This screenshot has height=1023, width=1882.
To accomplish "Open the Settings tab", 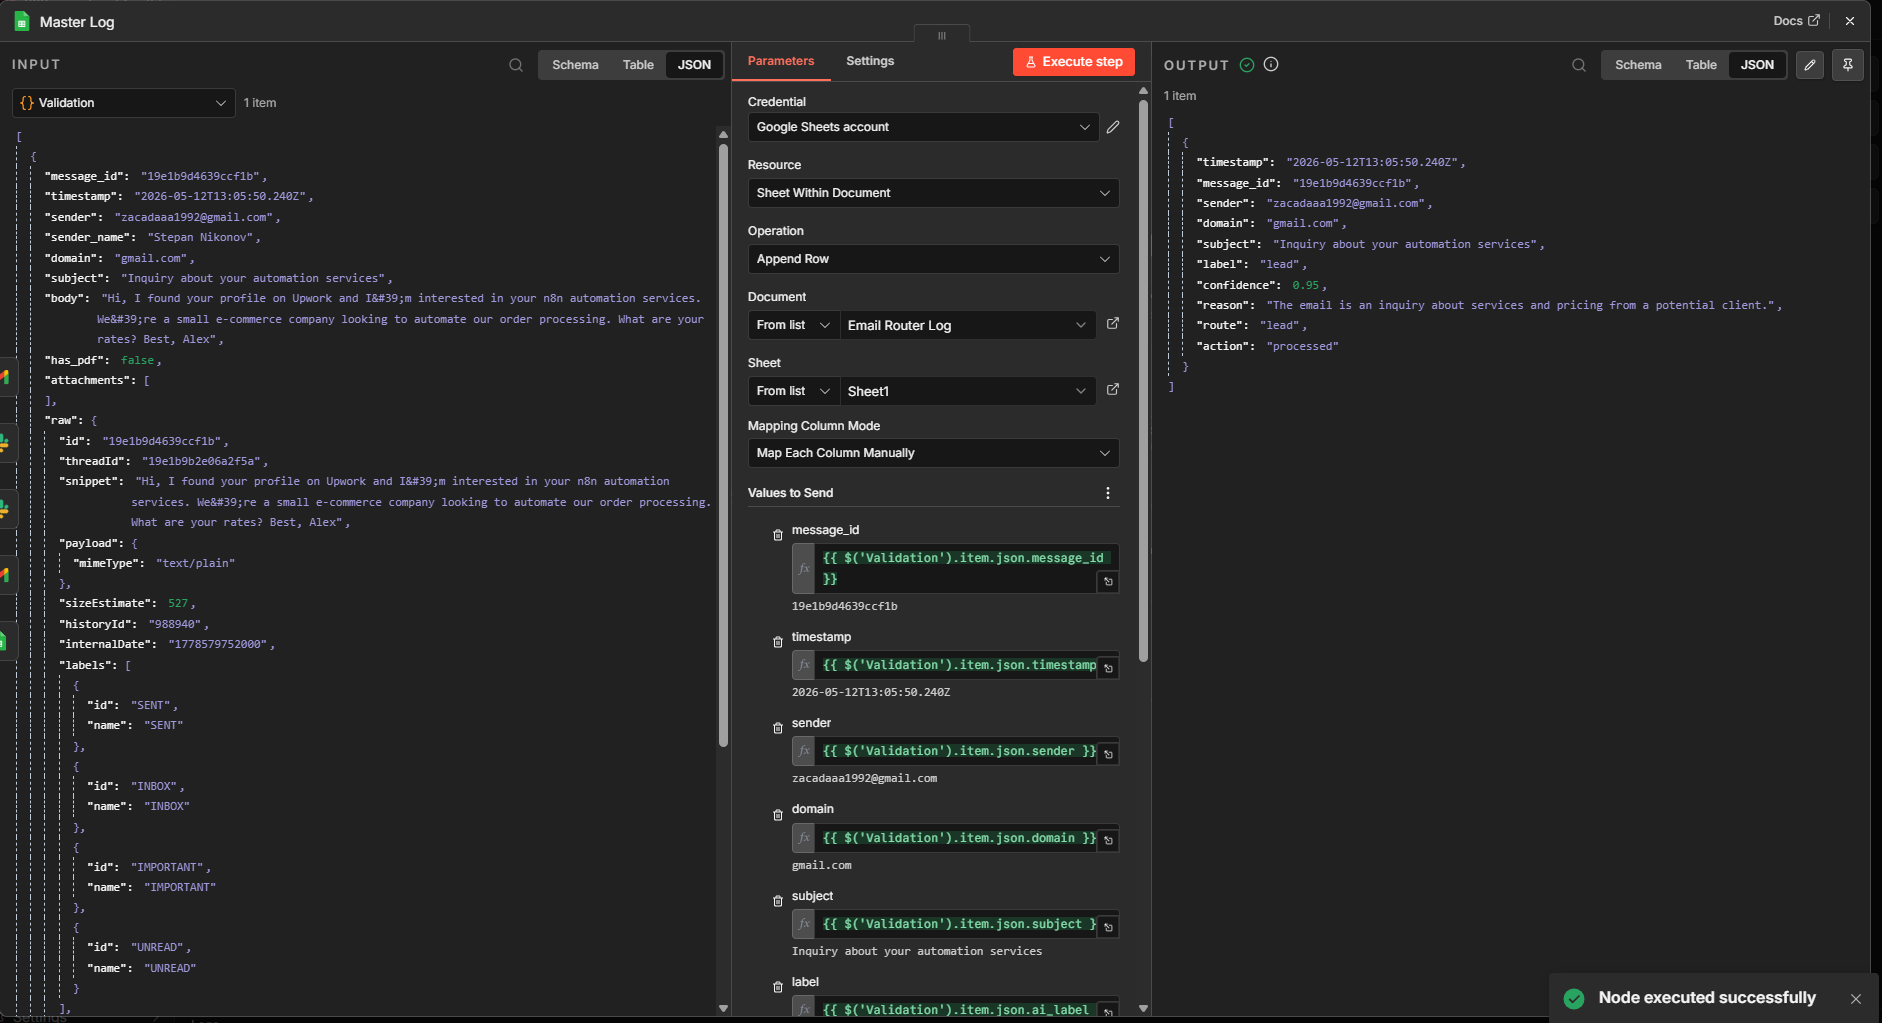I will [870, 61].
